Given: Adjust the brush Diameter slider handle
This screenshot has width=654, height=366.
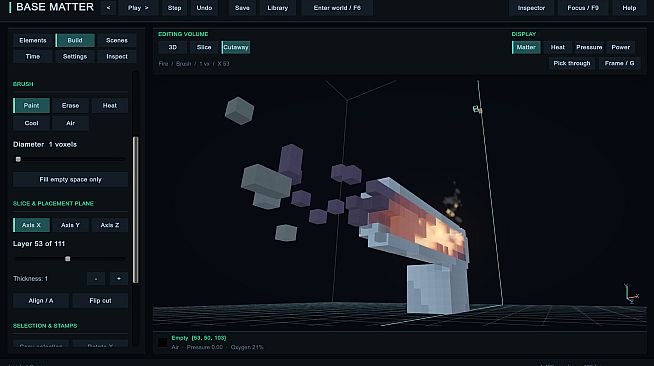Looking at the screenshot, I should 18,159.
